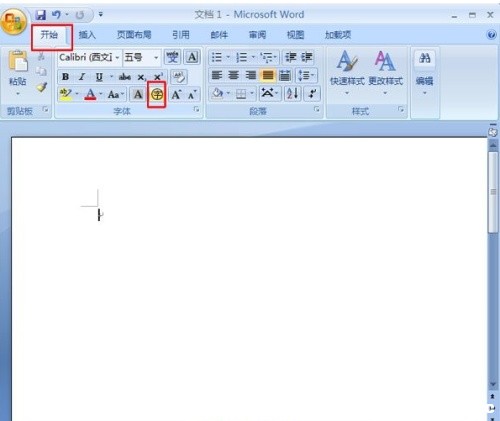Click the Grow Font icon
500x421 pixels.
[x=176, y=95]
